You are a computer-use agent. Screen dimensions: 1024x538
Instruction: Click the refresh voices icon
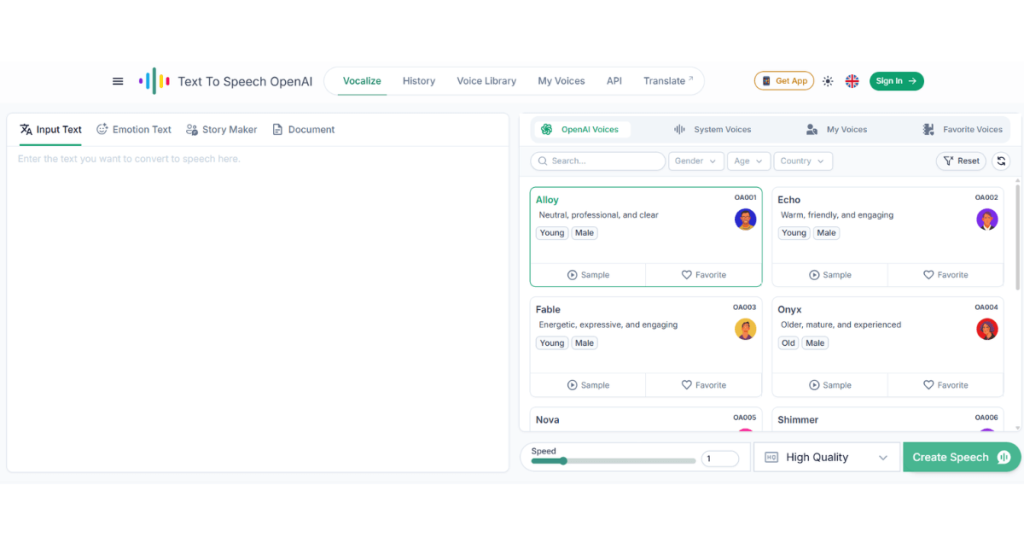tap(1001, 161)
